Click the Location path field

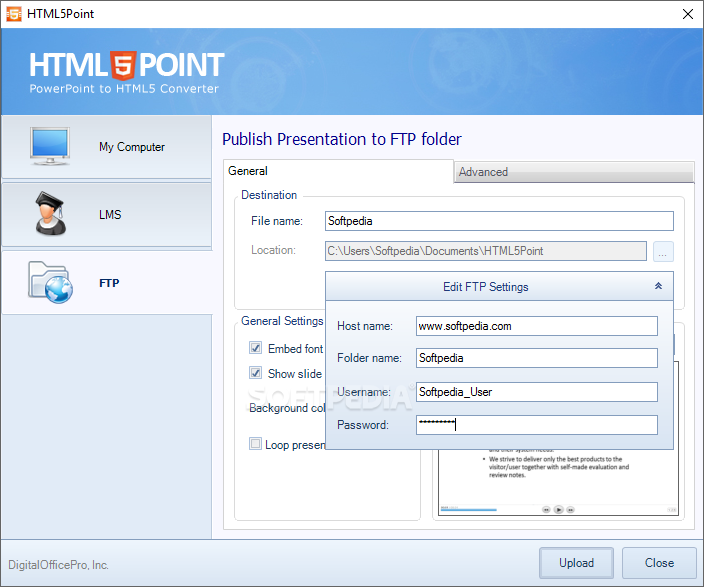[x=486, y=251]
